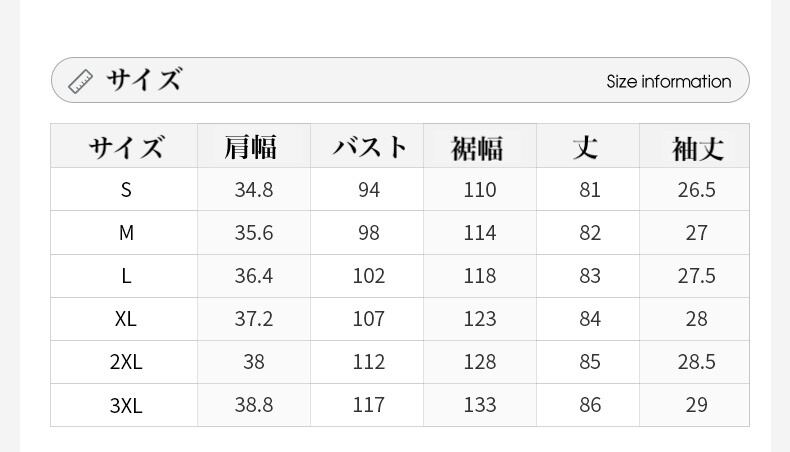Click the XL size row label

[x=126, y=319]
